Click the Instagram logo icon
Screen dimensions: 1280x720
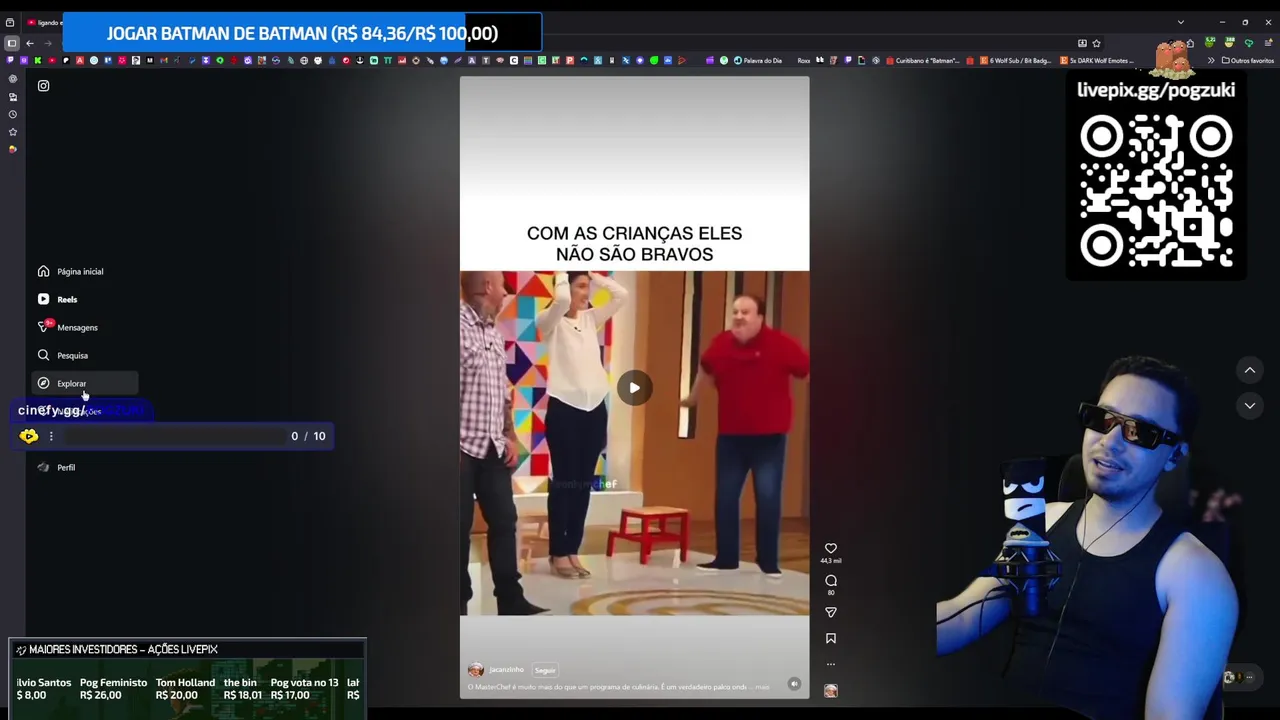coord(43,86)
